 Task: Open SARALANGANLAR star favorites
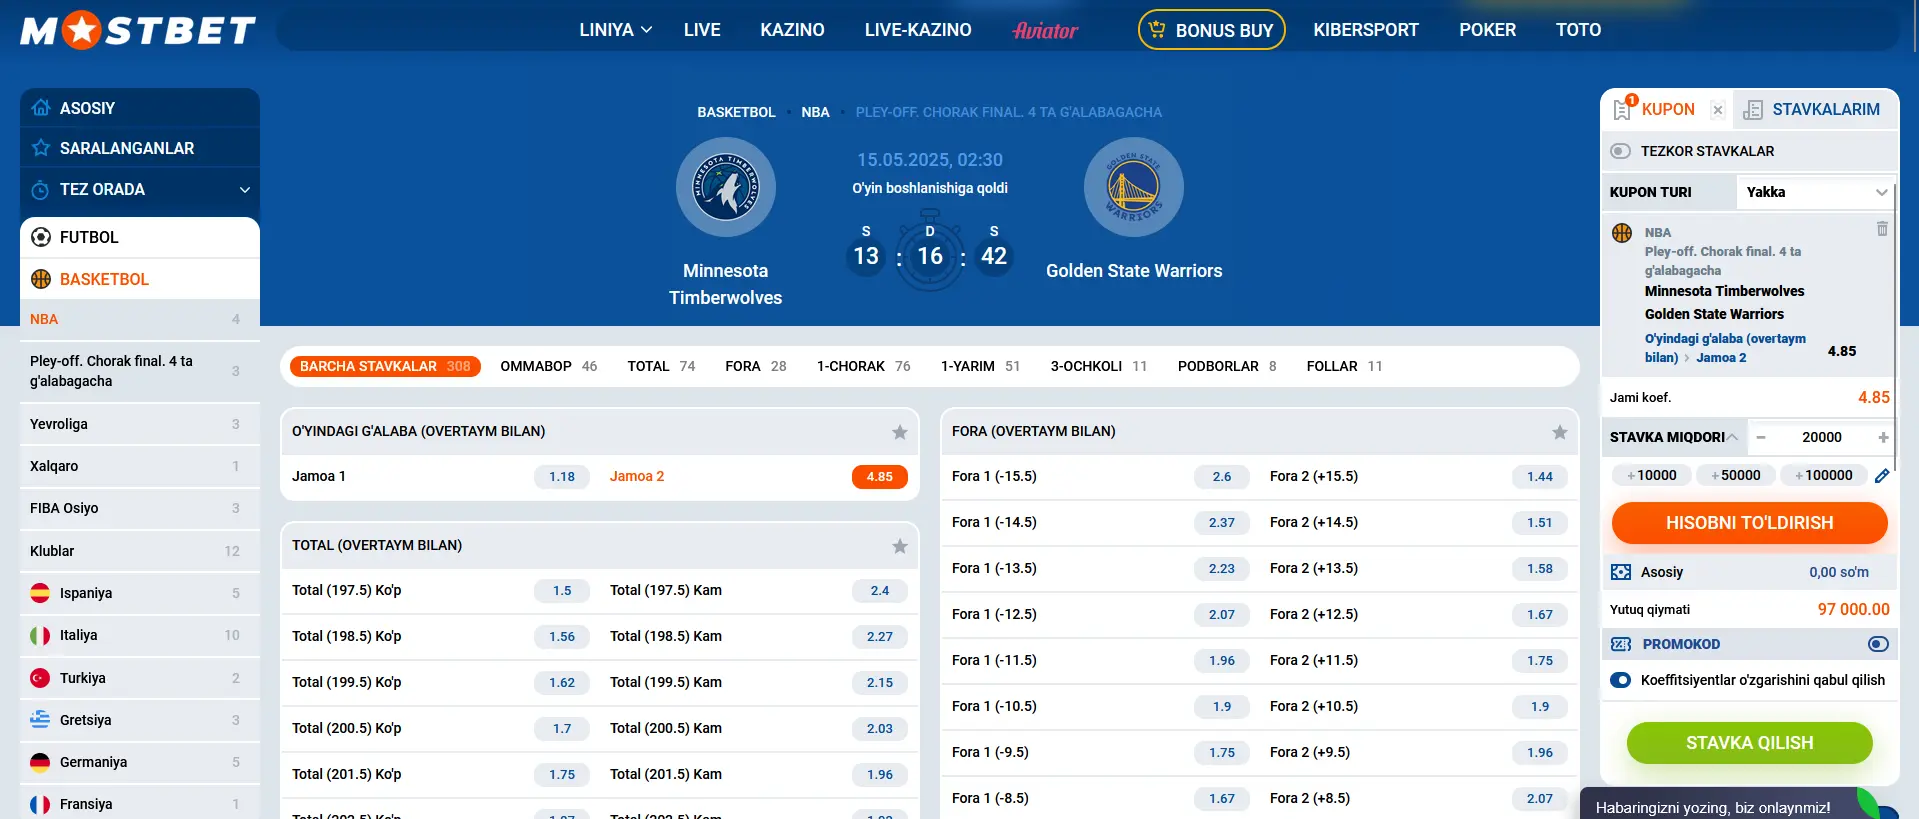pos(41,148)
